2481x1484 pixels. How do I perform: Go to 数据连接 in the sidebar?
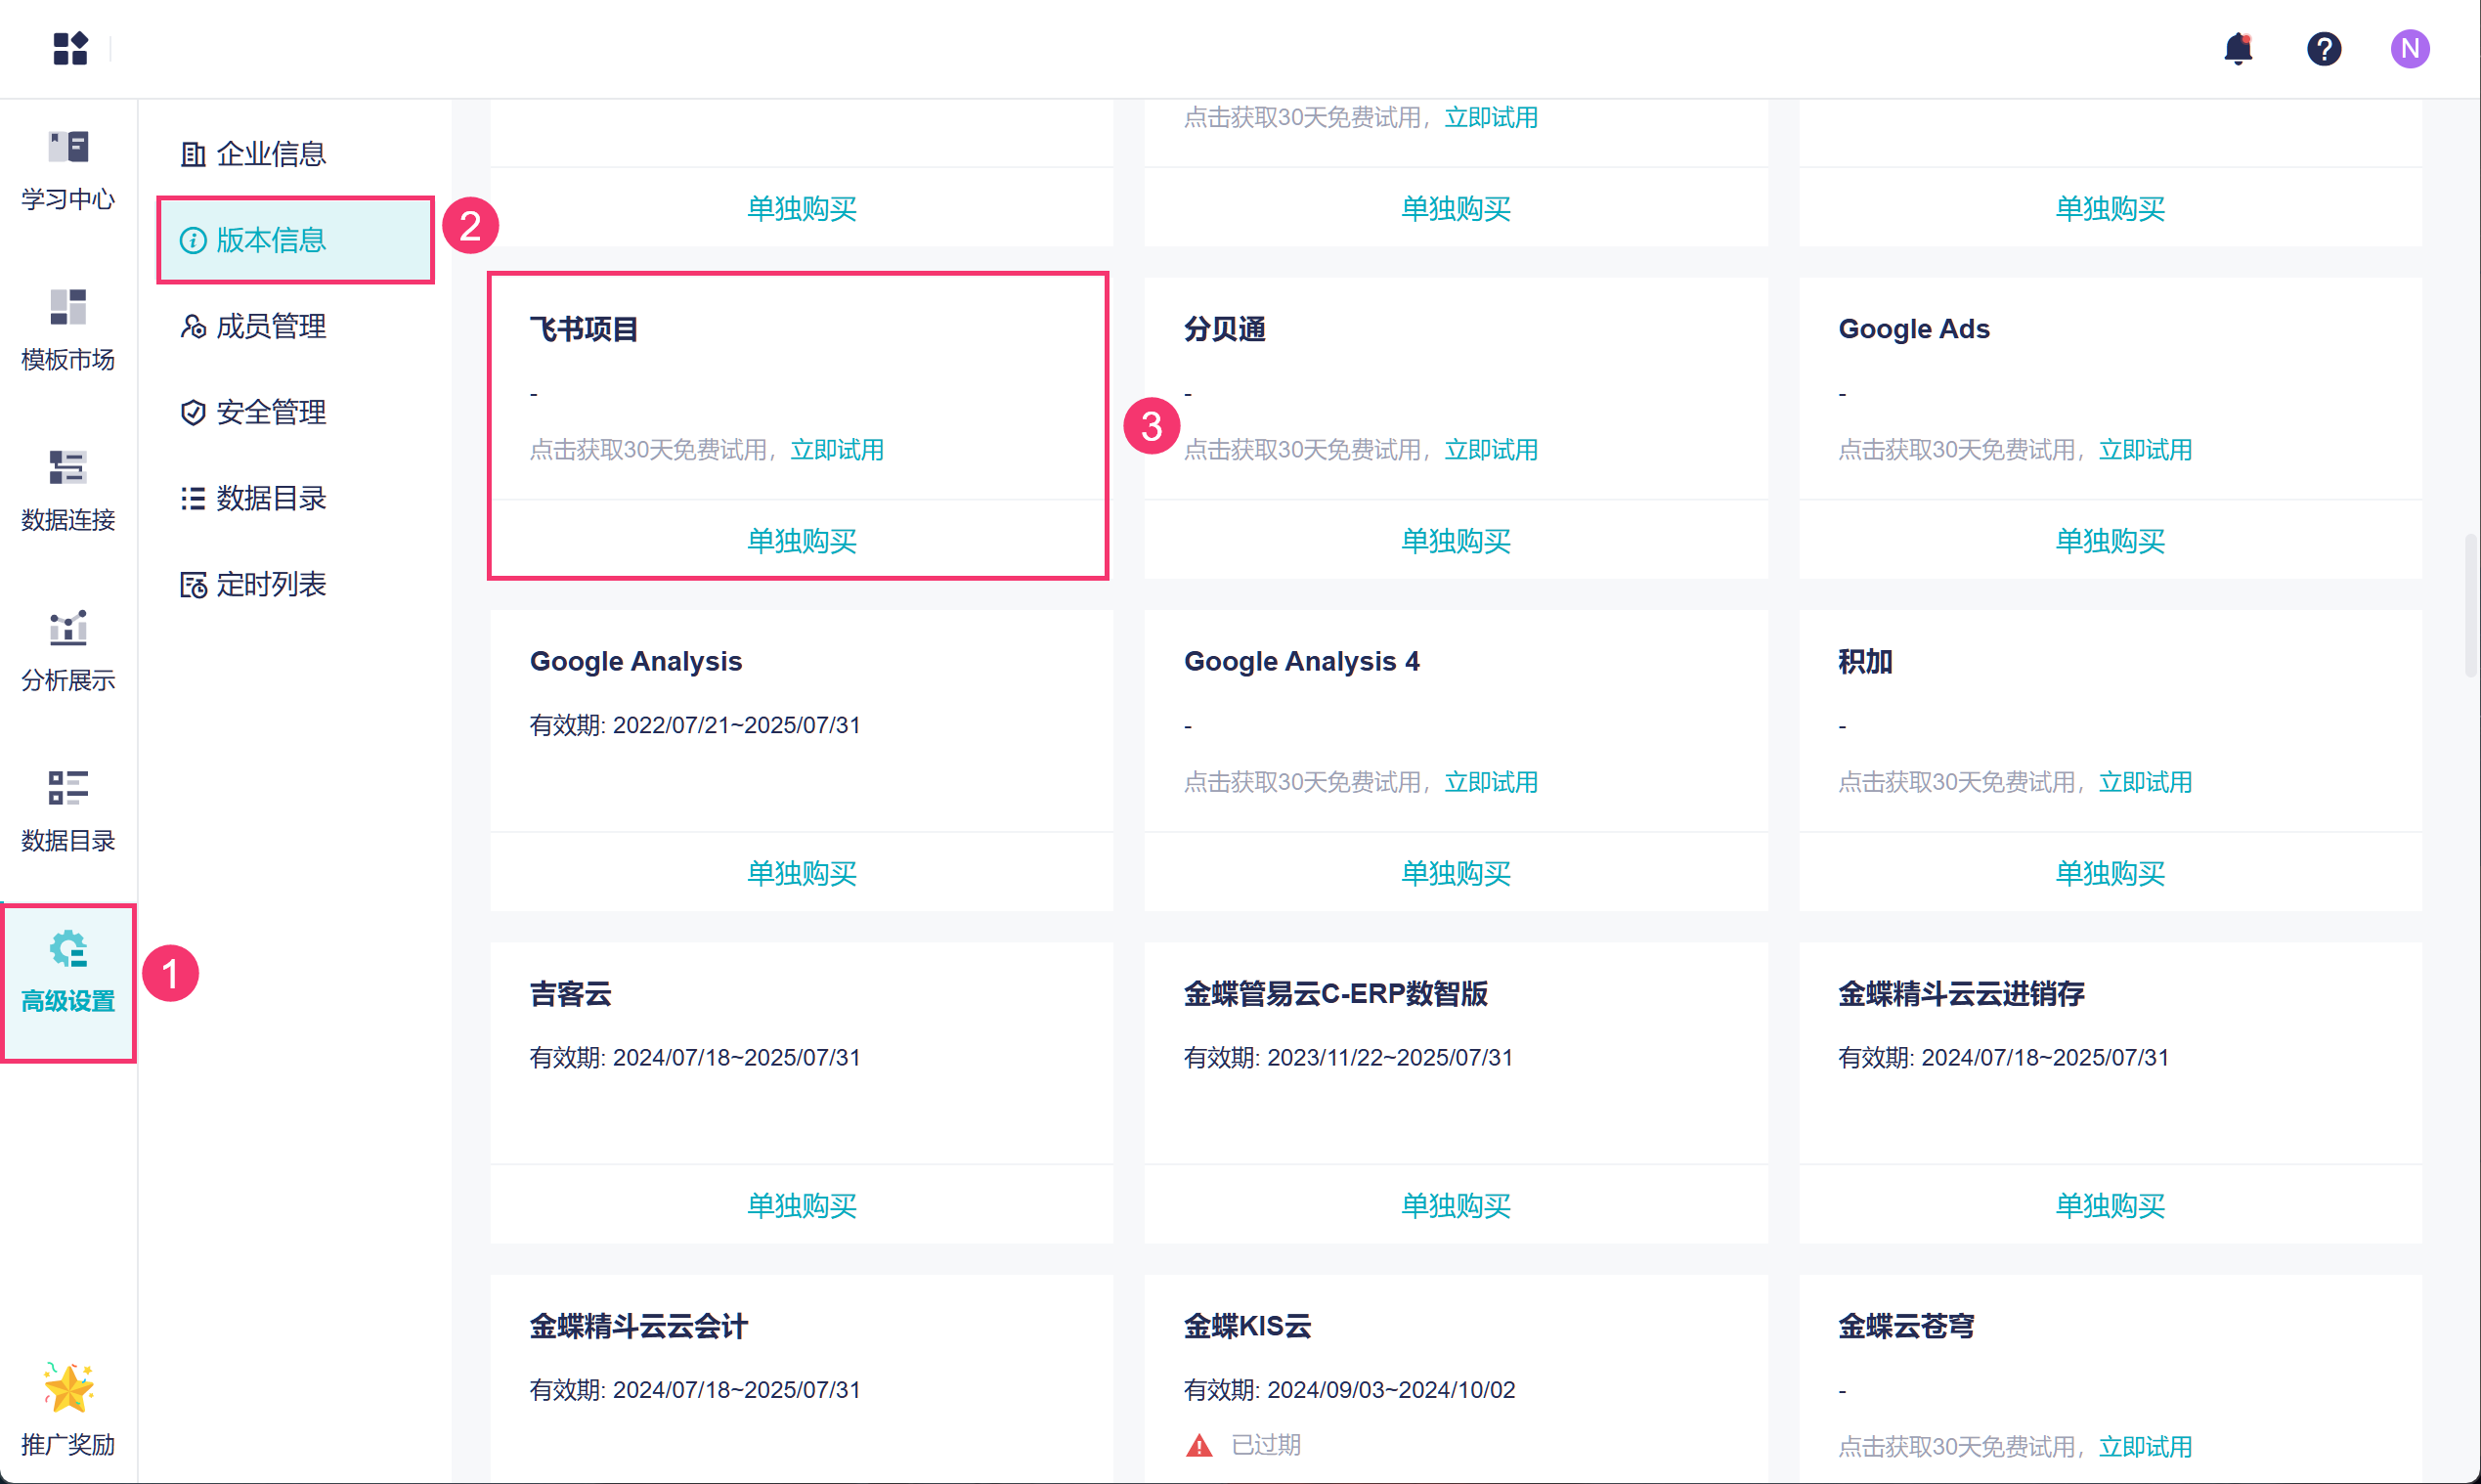click(68, 468)
